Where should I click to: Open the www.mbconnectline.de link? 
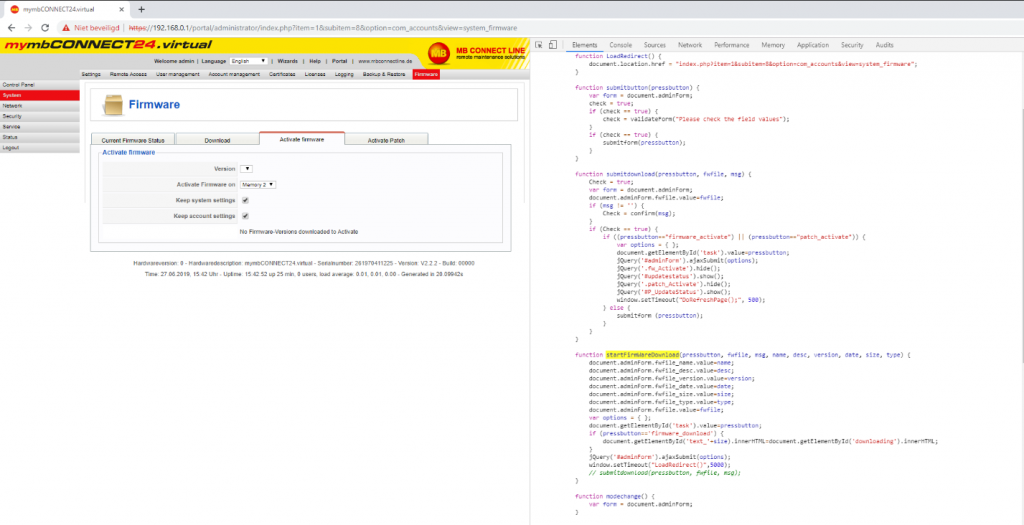point(385,61)
